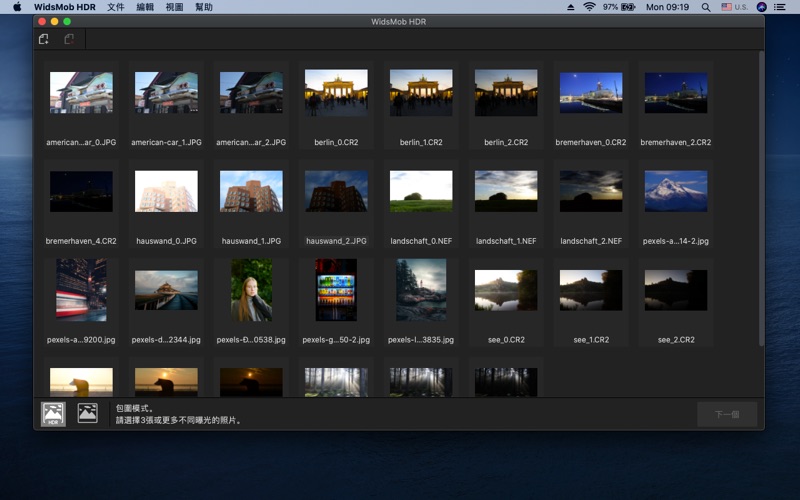Select the hauswand_2.JPG photo
Viewport: 800px width, 500px height.
pyautogui.click(x=336, y=191)
